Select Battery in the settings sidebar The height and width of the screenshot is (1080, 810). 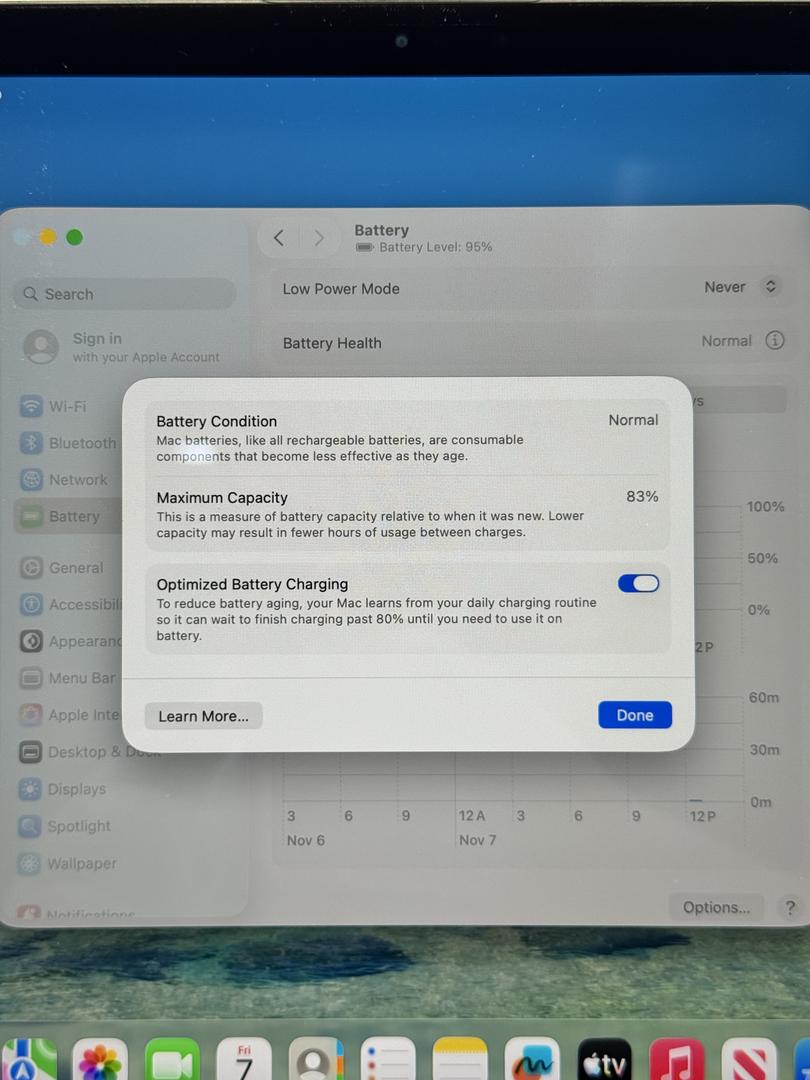(x=69, y=517)
